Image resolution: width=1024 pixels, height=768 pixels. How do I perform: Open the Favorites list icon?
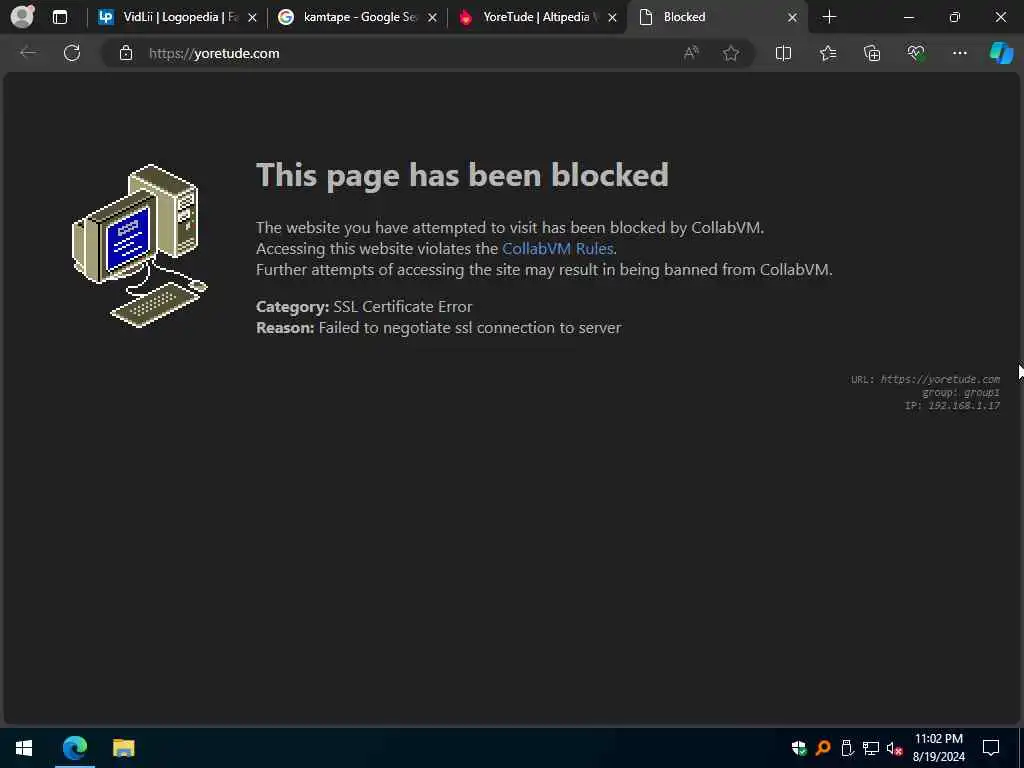827,53
